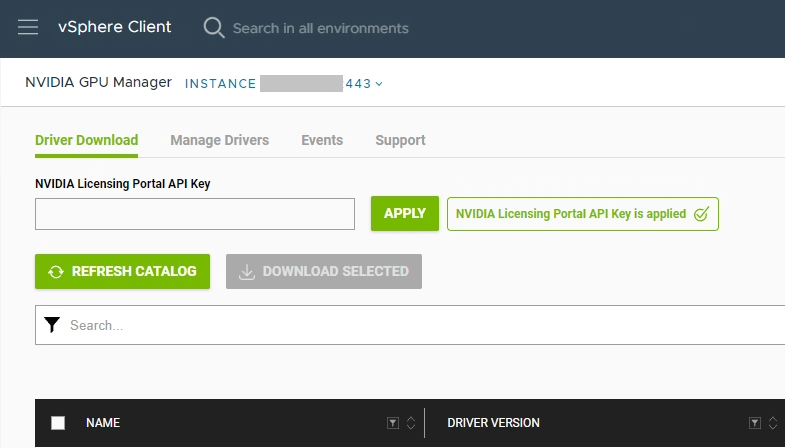Click the filter funnel icon in search bar
Image resolution: width=785 pixels, height=448 pixels.
click(x=52, y=325)
